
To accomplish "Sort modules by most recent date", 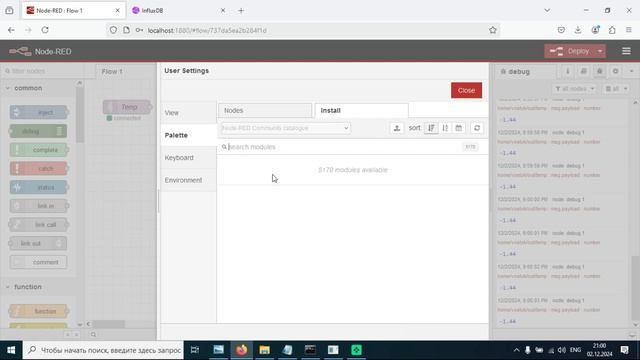I will click(458, 128).
